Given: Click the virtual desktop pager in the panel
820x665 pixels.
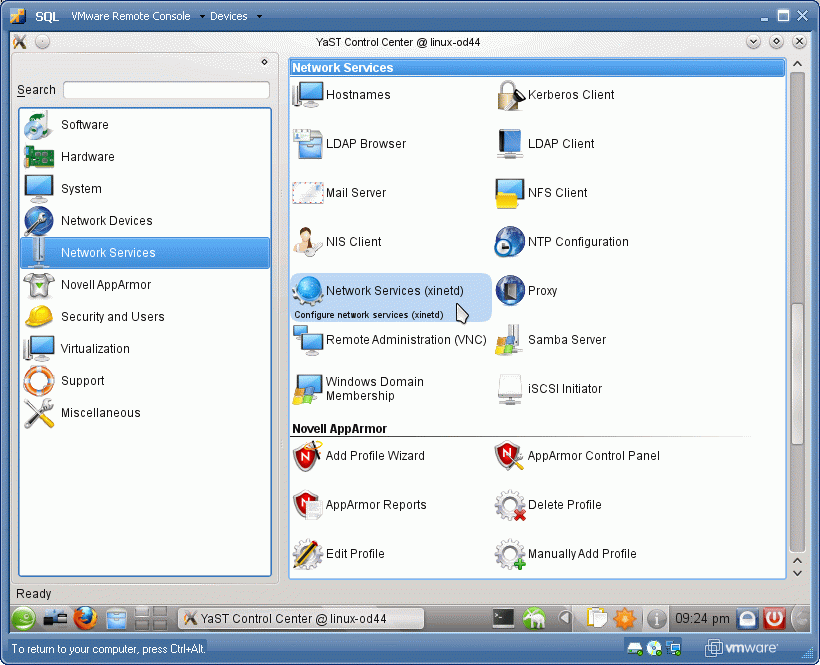Looking at the screenshot, I should [x=151, y=619].
